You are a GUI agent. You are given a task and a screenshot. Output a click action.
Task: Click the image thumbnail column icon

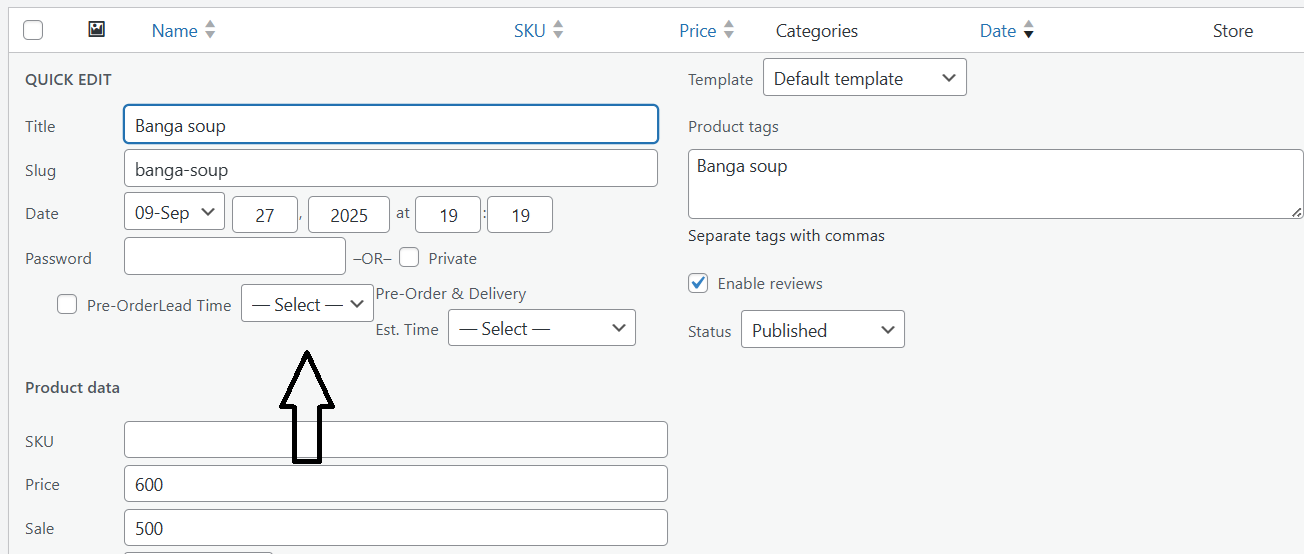click(96, 30)
